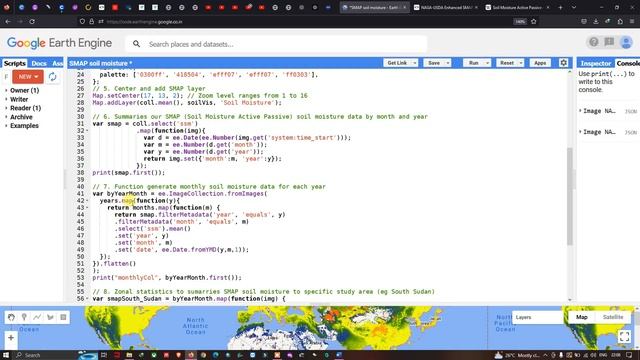Open the Windows notification center
This screenshot has height=360, width=640.
(x=629, y=355)
